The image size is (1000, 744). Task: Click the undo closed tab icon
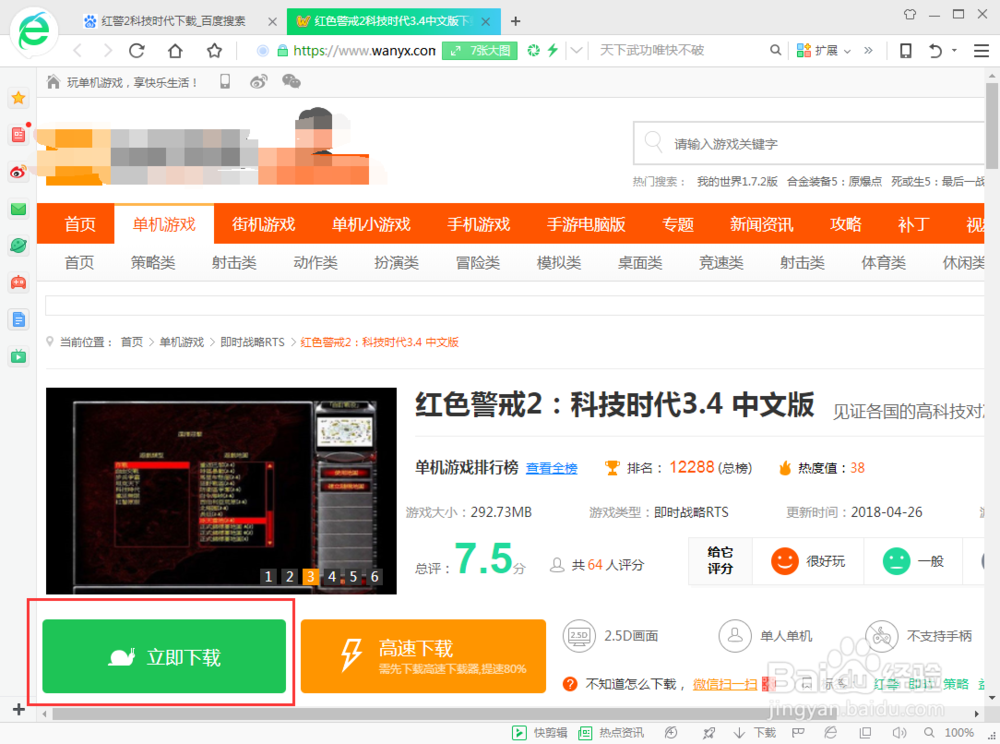[x=936, y=50]
